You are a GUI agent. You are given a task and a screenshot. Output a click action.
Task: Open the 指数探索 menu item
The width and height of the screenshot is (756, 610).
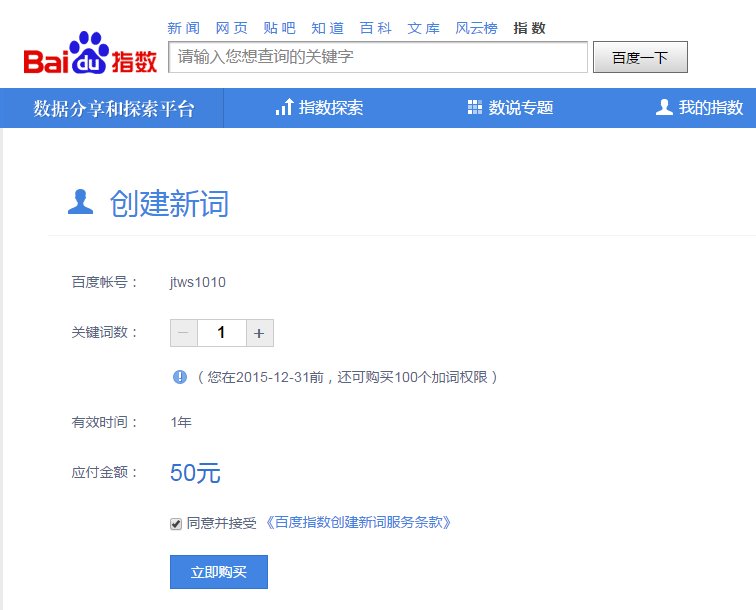tap(319, 107)
